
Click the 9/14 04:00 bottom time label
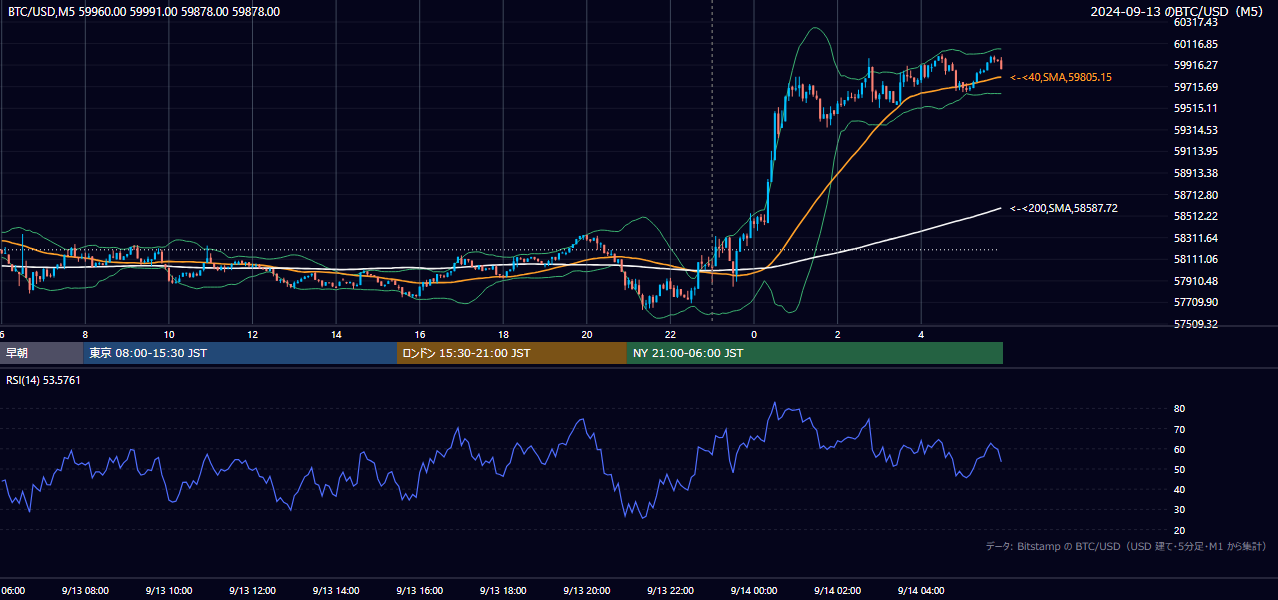coord(921,590)
